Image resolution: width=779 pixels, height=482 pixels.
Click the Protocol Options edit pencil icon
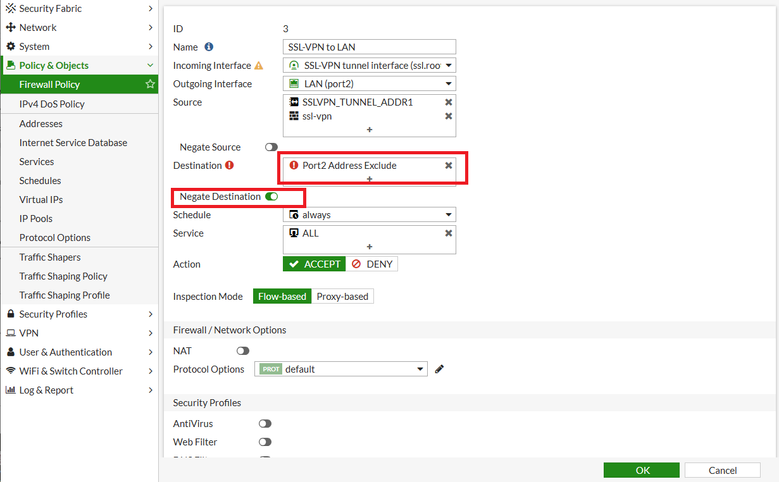pyautogui.click(x=439, y=369)
